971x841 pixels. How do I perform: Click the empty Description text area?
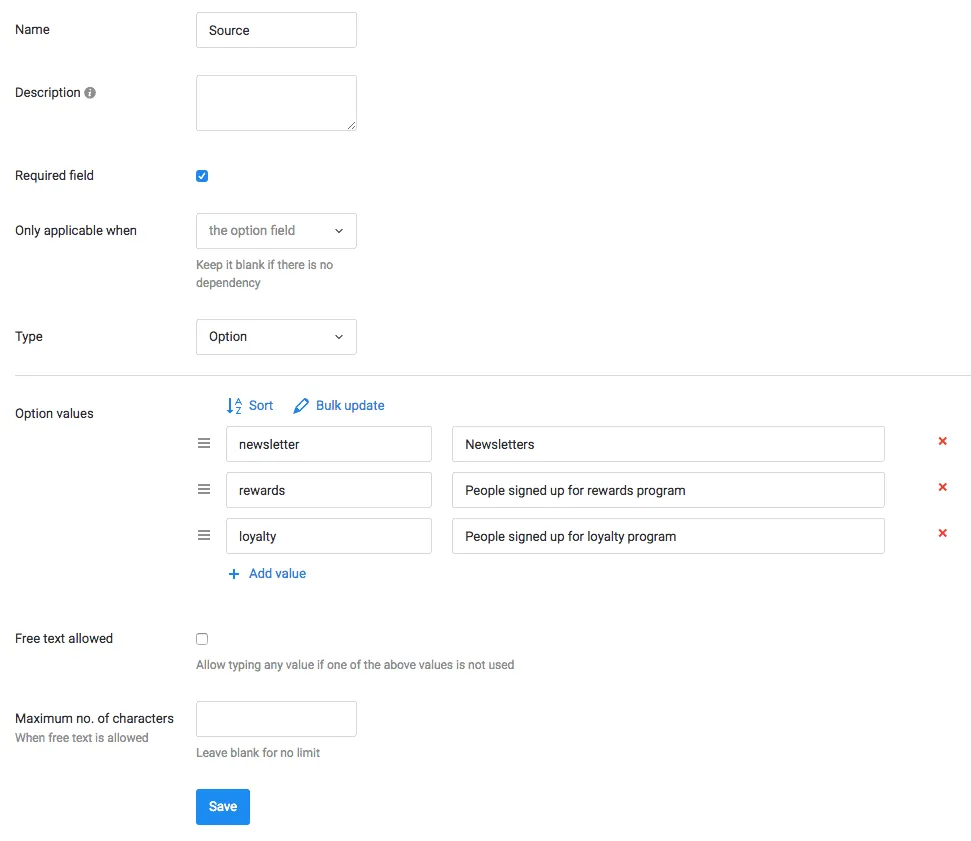tap(276, 102)
